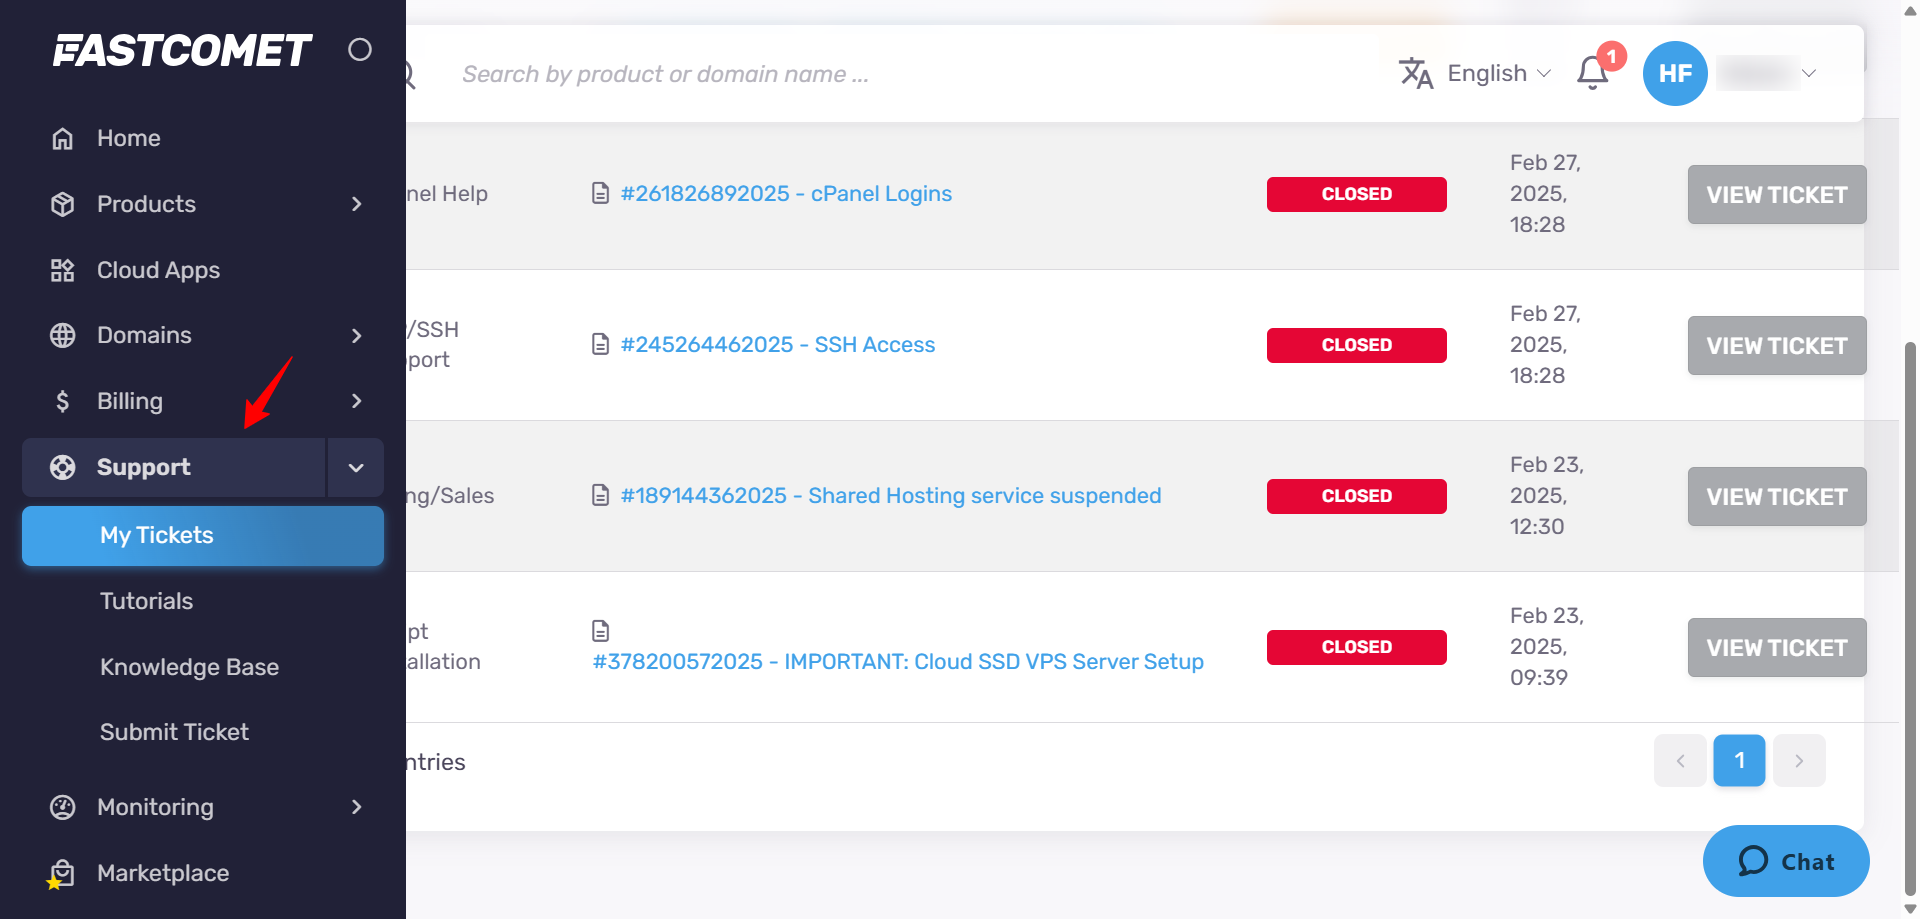Viewport: 1920px width, 919px height.
Task: Click date Feb 23, 2025, 09:39
Action: pos(1547,646)
